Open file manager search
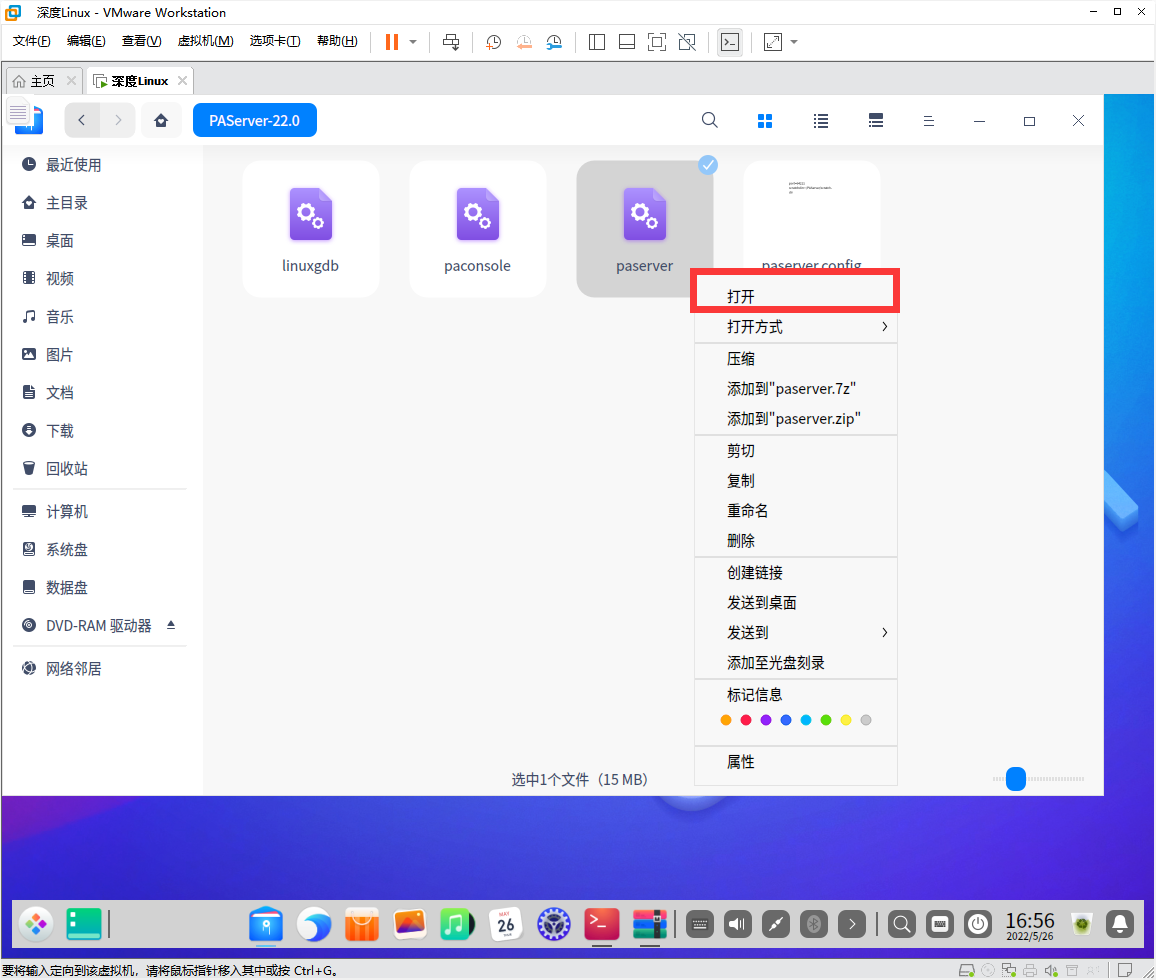 click(x=709, y=120)
